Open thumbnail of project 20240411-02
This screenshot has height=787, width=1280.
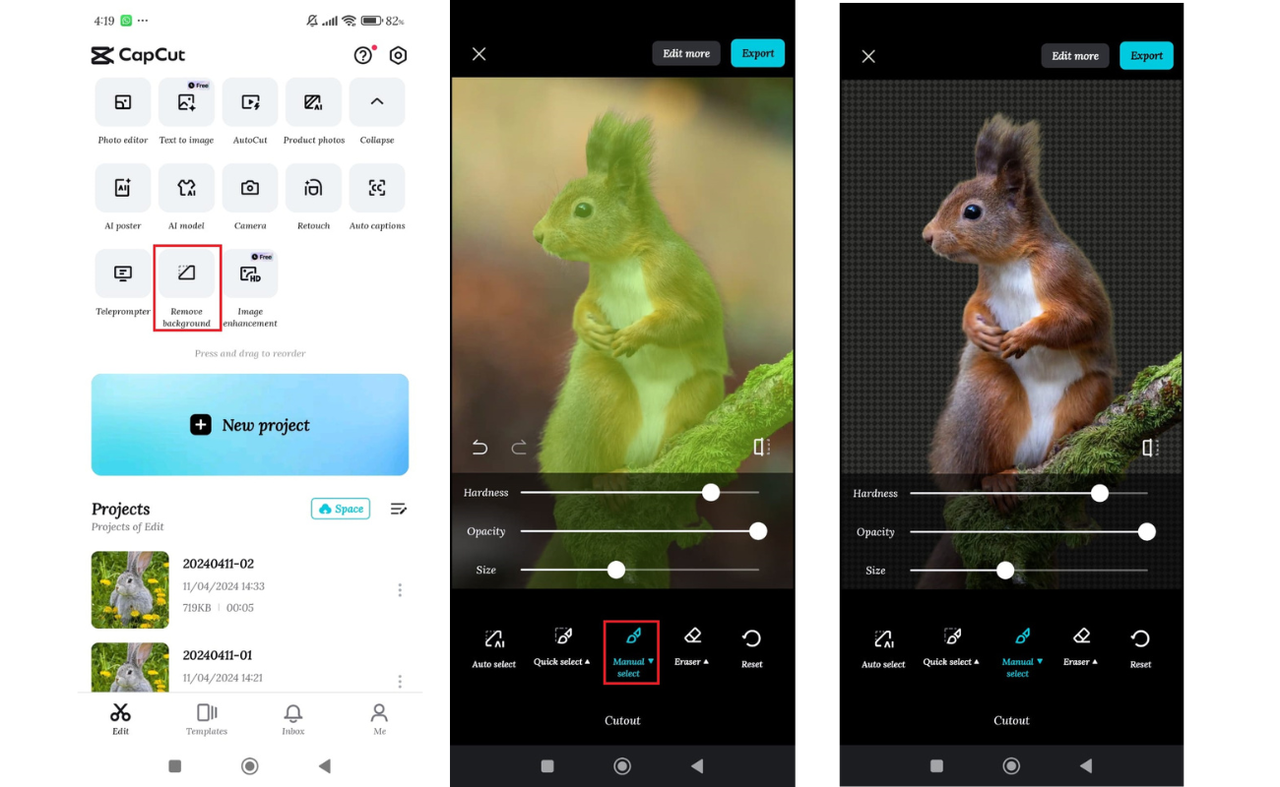click(x=130, y=590)
